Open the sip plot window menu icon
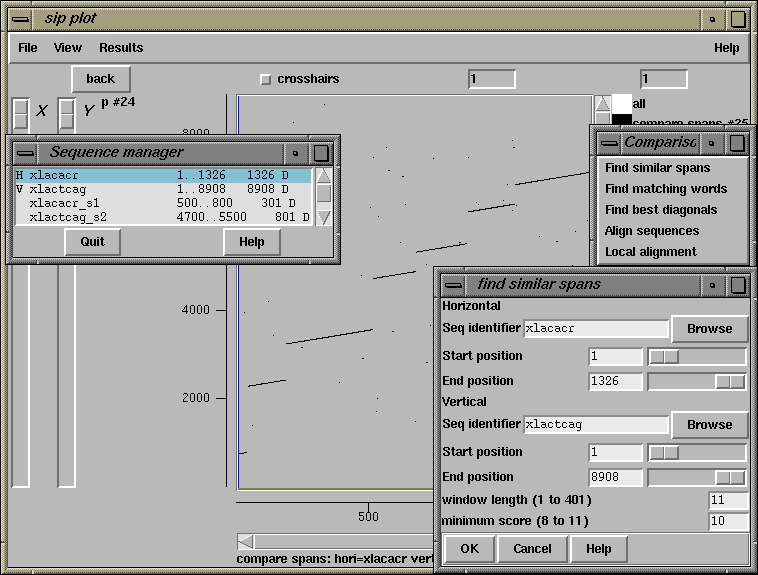Viewport: 758px width, 575px height. tap(21, 19)
